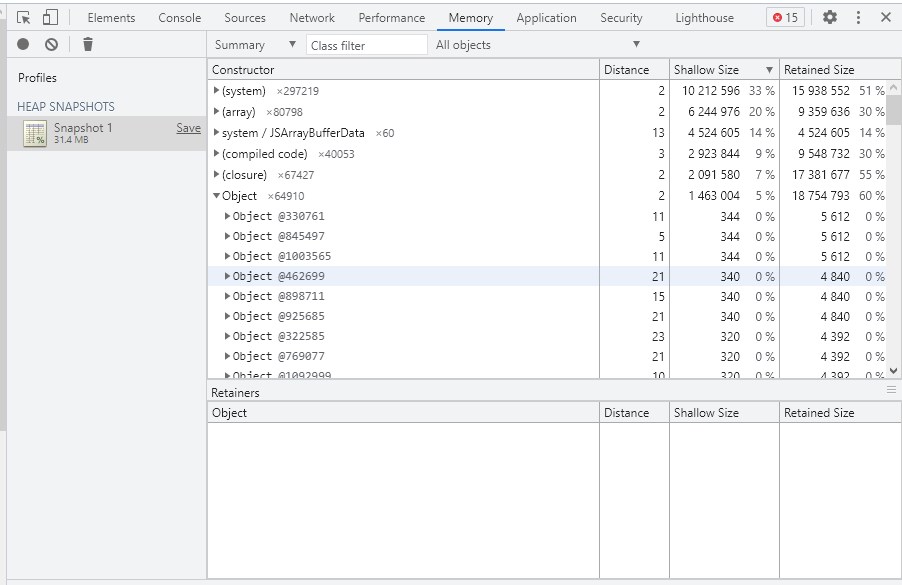
Task: Expand the (closure) constructor row
Action: (x=217, y=175)
